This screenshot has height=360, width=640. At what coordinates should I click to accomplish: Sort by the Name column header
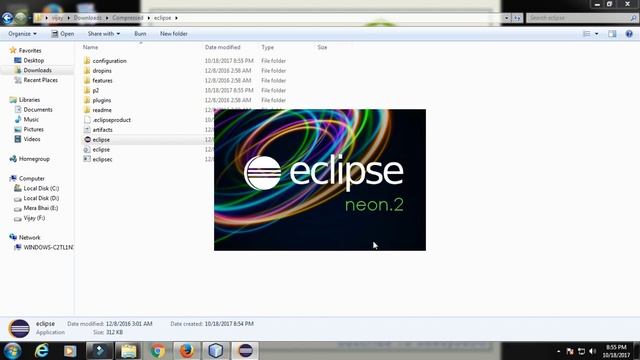coord(90,47)
